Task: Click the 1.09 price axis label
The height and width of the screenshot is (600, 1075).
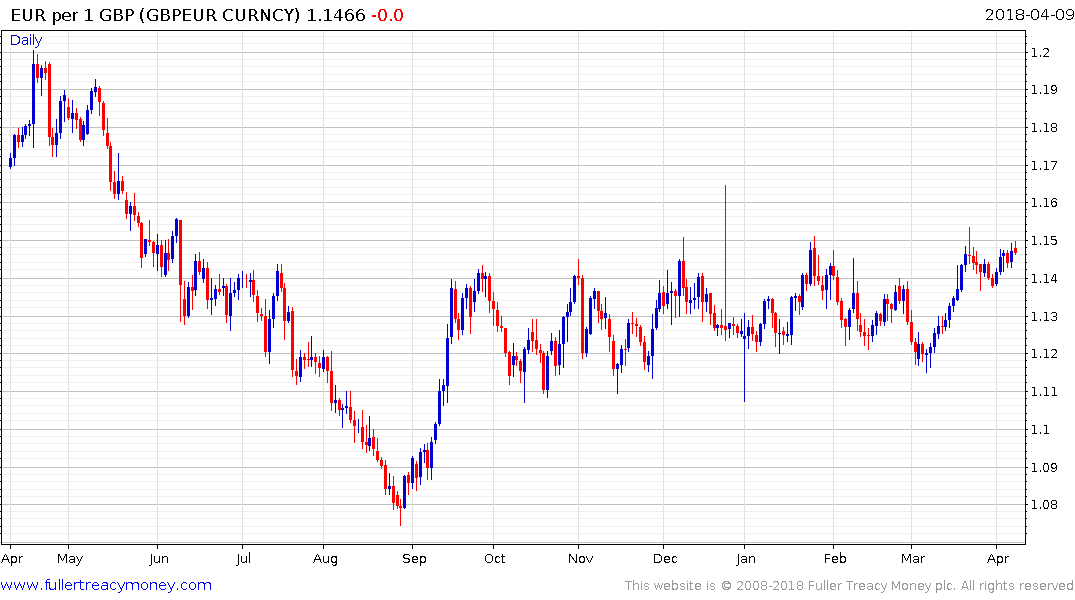Action: coord(1044,468)
